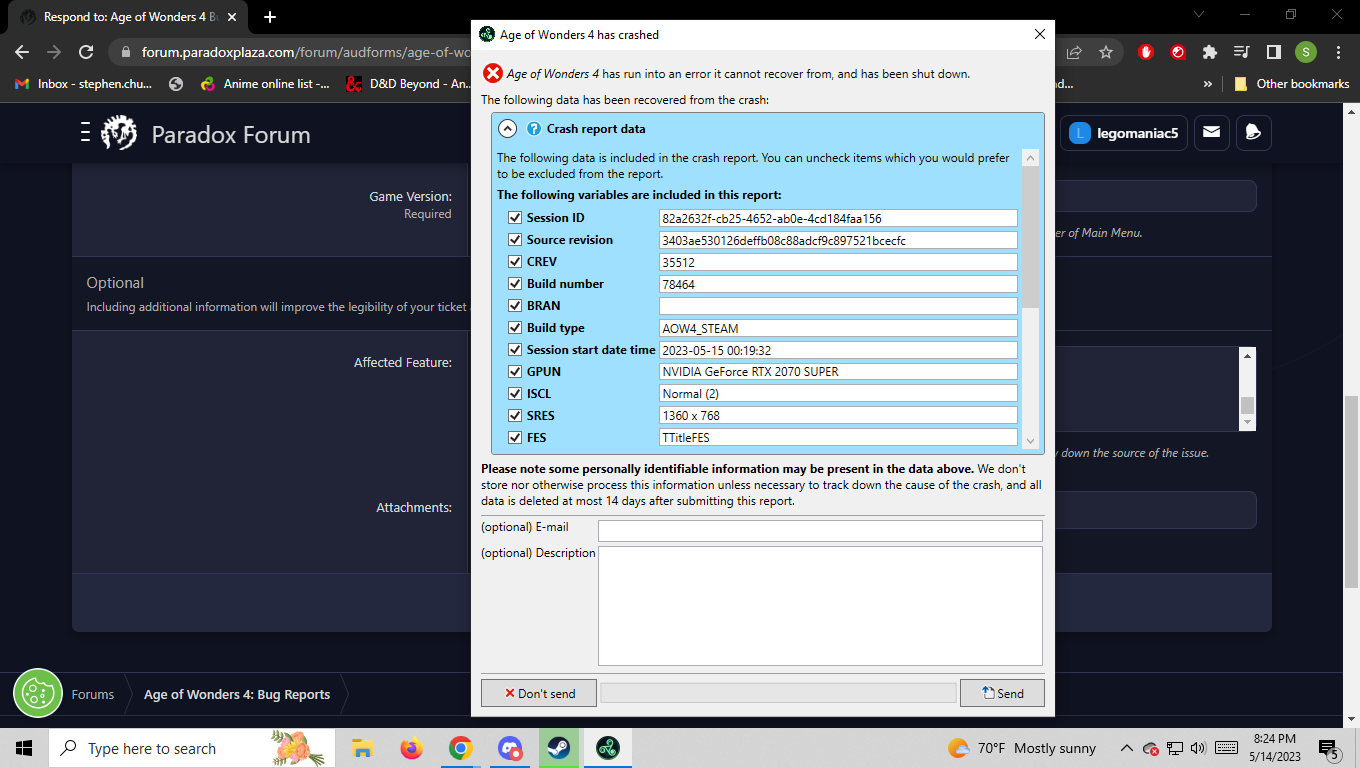Uncheck the Build type checkbox
The height and width of the screenshot is (768, 1360).
point(515,328)
